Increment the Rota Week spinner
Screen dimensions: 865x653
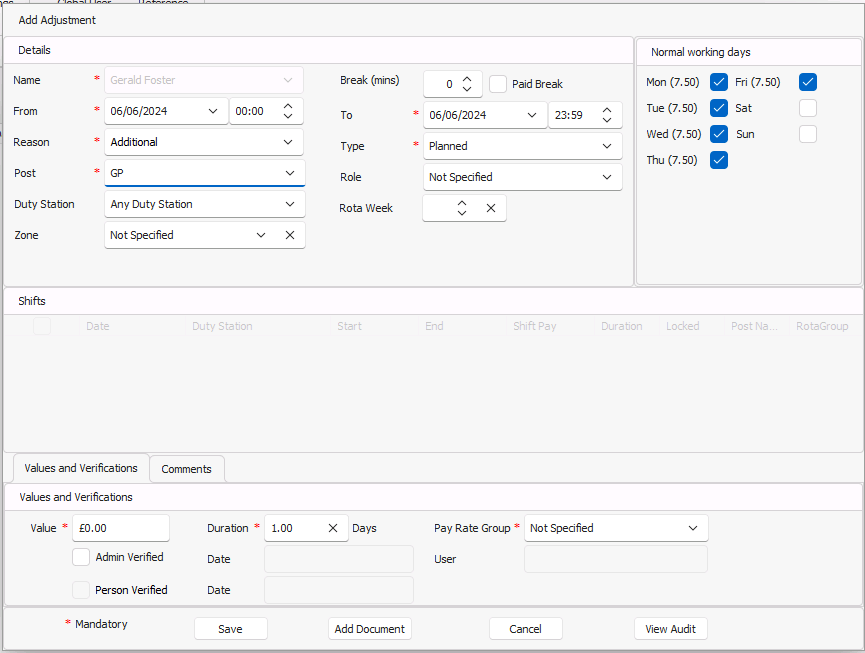[x=461, y=203]
